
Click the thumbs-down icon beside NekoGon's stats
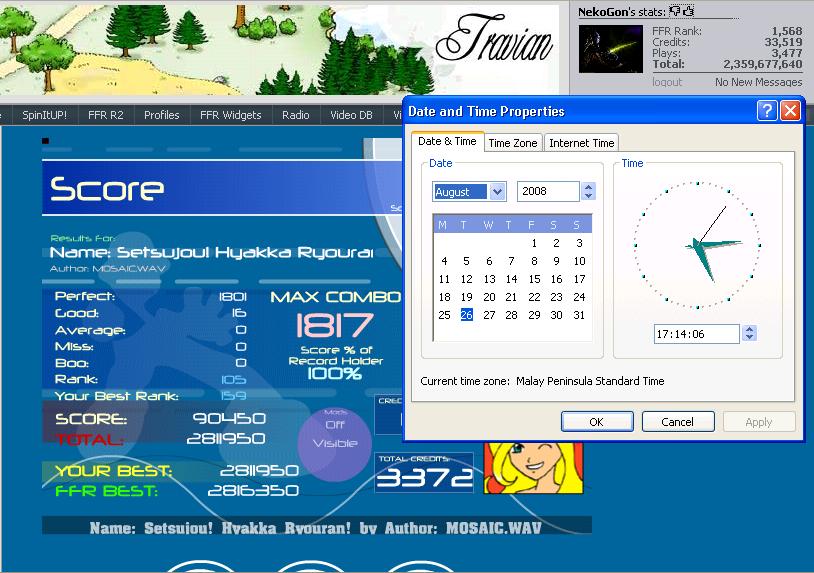(674, 10)
